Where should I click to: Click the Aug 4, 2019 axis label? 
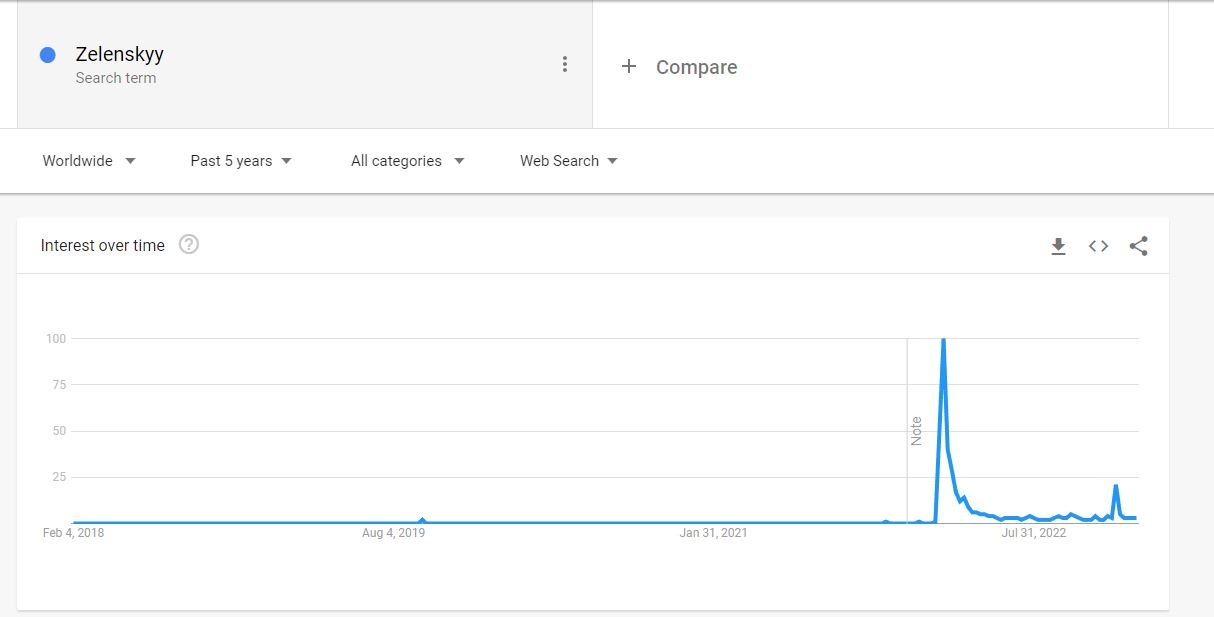[393, 533]
